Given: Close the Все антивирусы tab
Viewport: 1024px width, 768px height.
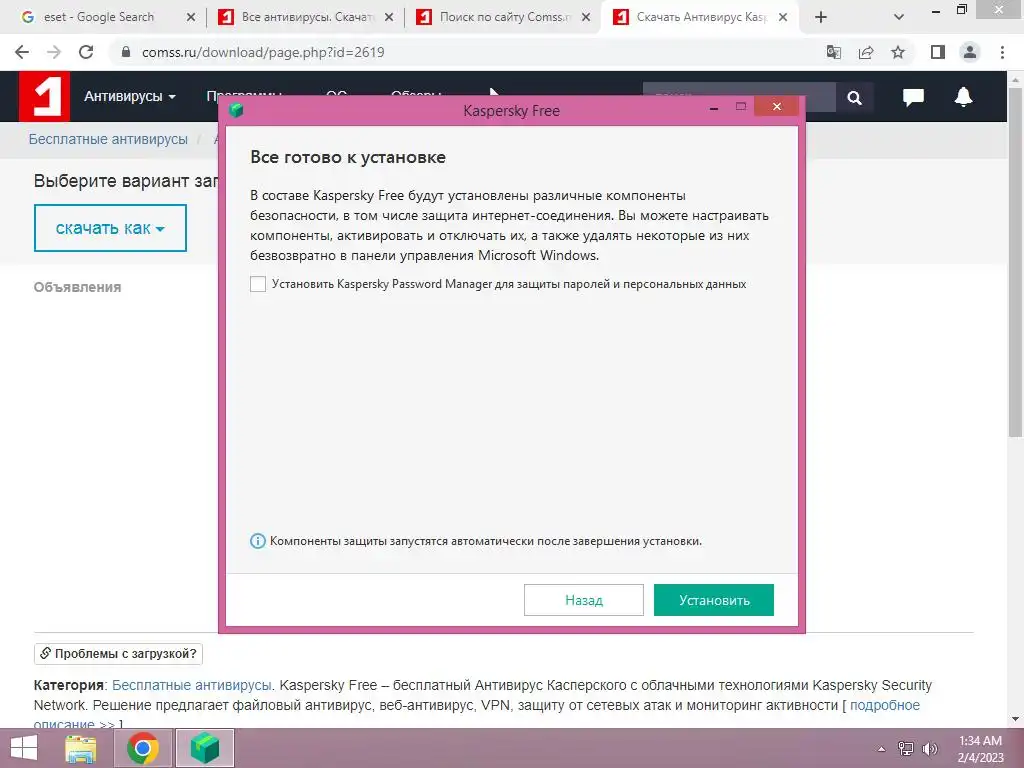Looking at the screenshot, I should [389, 18].
